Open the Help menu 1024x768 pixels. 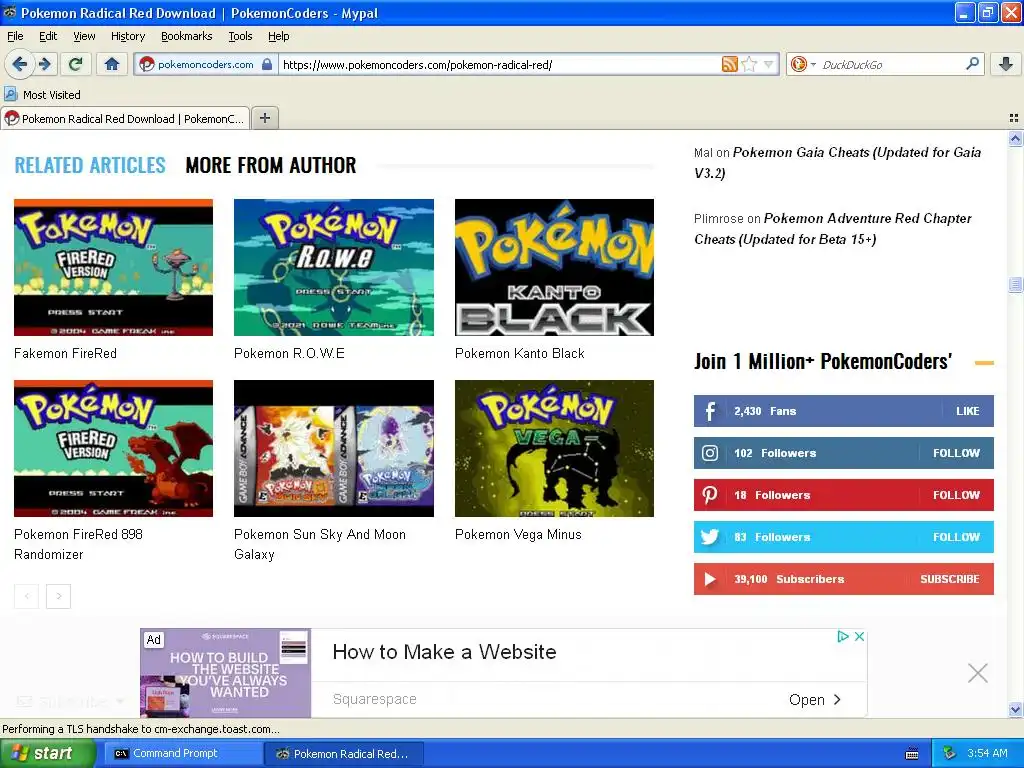(278, 36)
